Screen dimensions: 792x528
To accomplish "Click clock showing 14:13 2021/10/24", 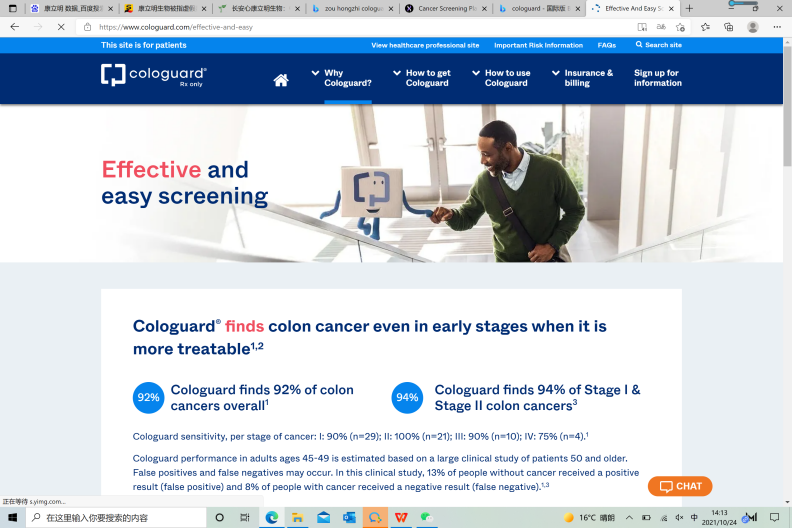I will pos(719,517).
